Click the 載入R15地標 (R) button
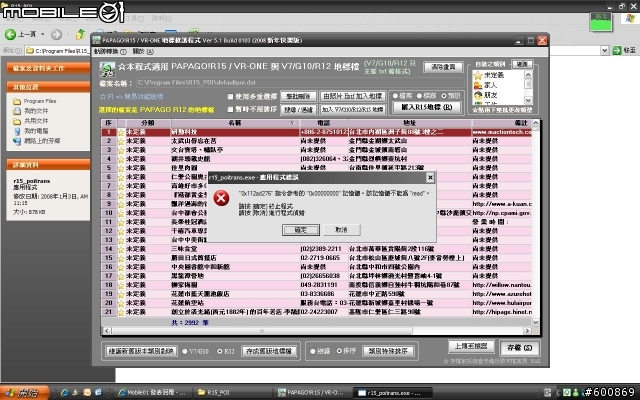The height and width of the screenshot is (400, 640). (x=427, y=107)
